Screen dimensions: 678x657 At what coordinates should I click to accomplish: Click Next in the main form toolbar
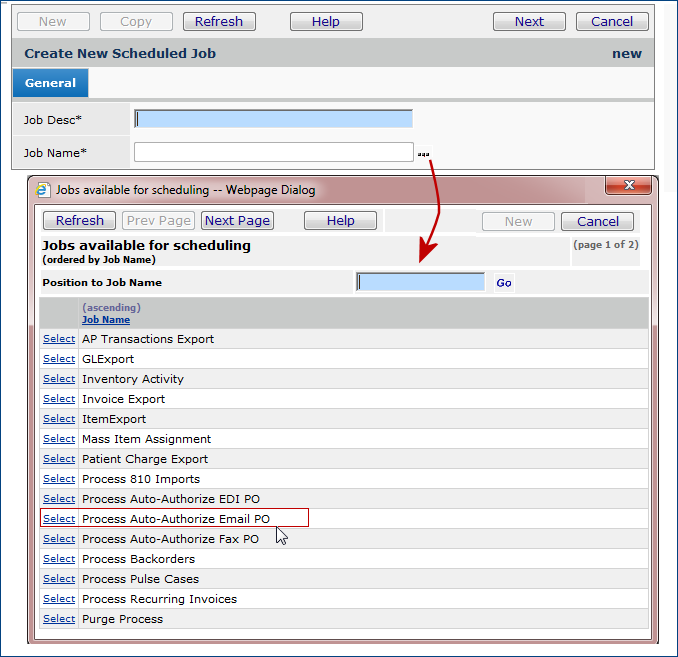(x=529, y=21)
